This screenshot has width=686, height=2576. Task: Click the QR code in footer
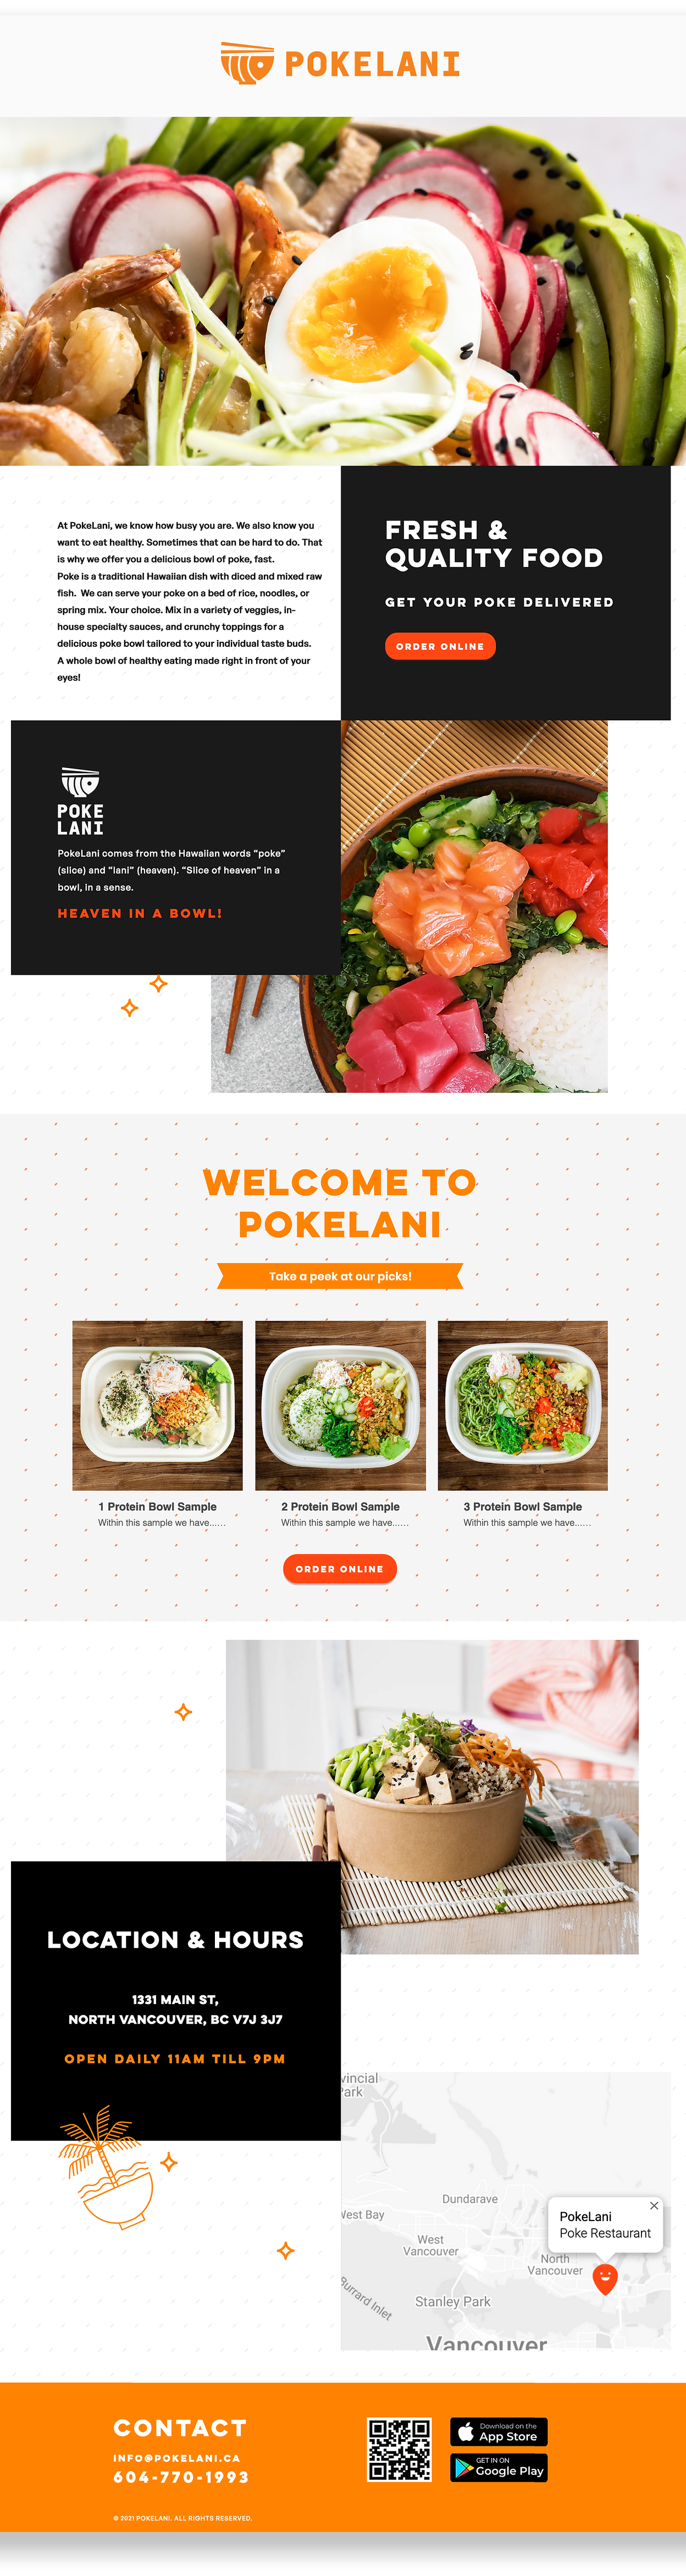399,2449
